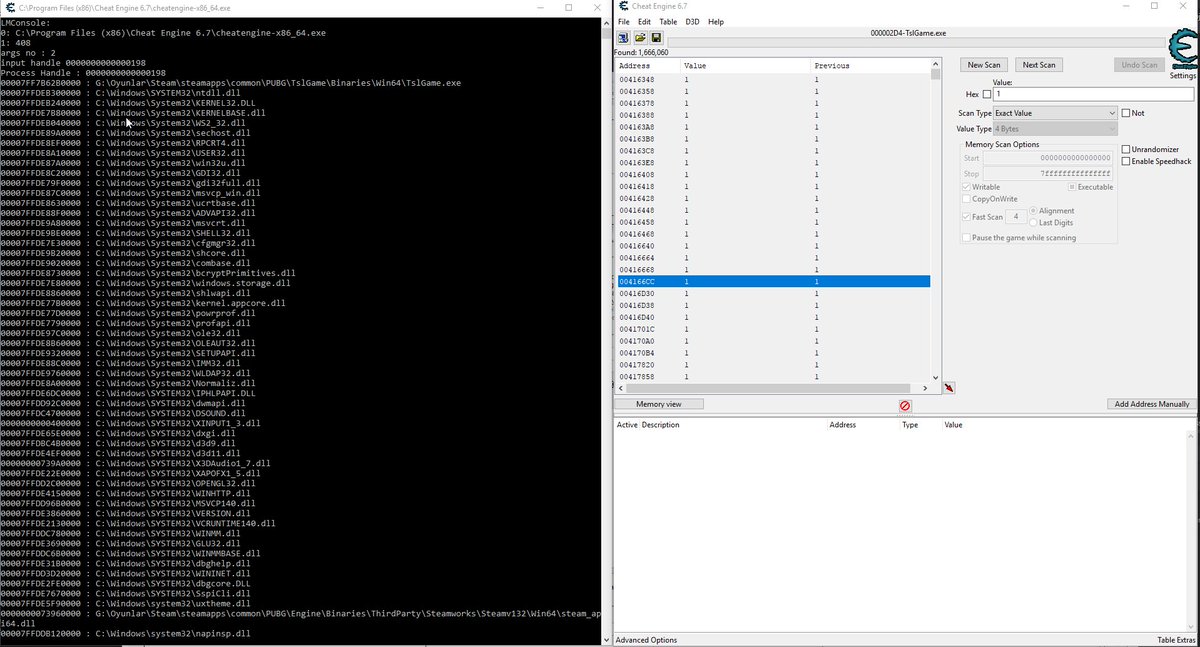The image size is (1200, 647).
Task: Click Add Address Manually button
Action: pyautogui.click(x=1152, y=404)
